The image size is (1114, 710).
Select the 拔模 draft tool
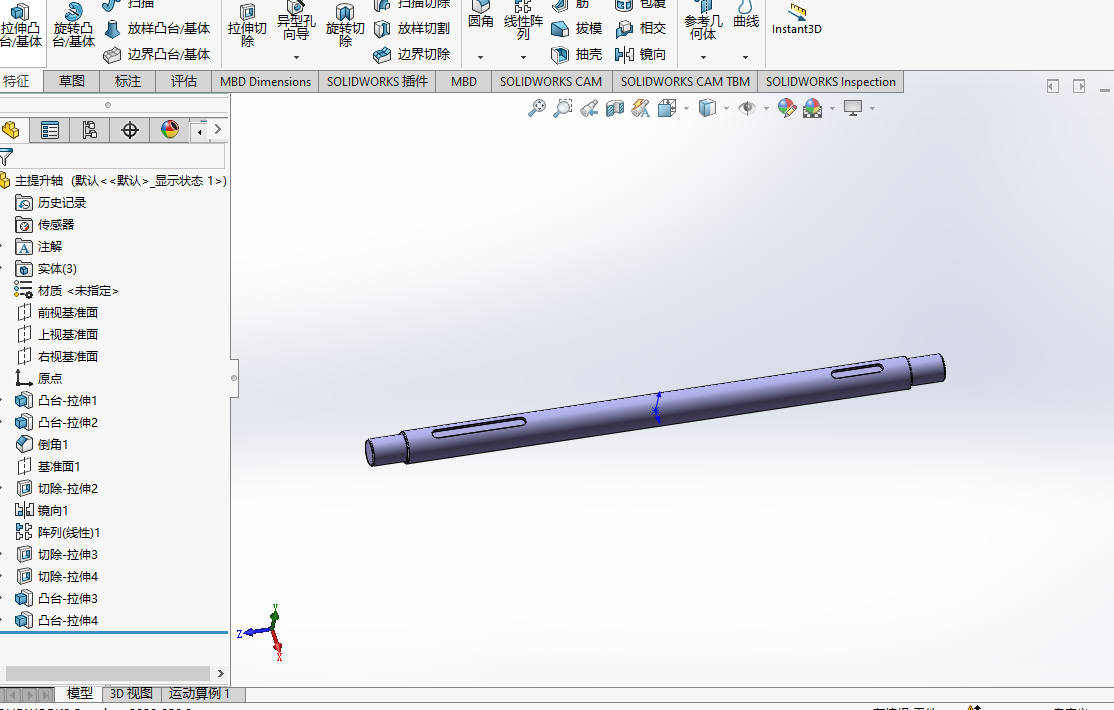pyautogui.click(x=577, y=28)
